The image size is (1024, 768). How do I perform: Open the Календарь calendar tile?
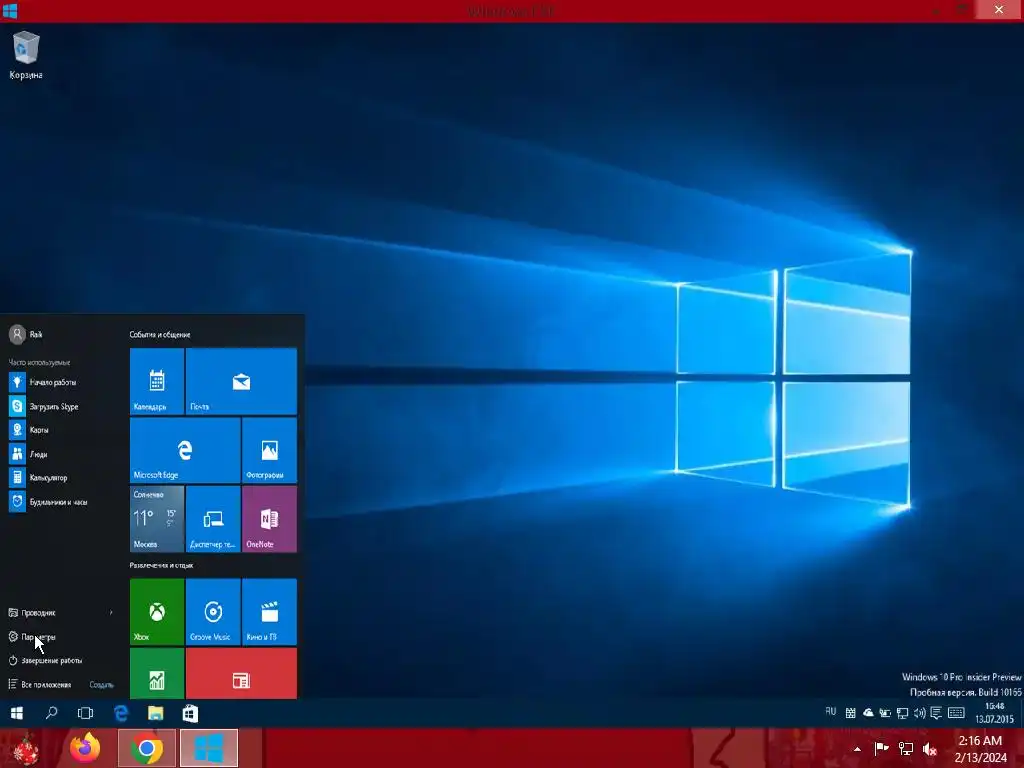pyautogui.click(x=157, y=381)
